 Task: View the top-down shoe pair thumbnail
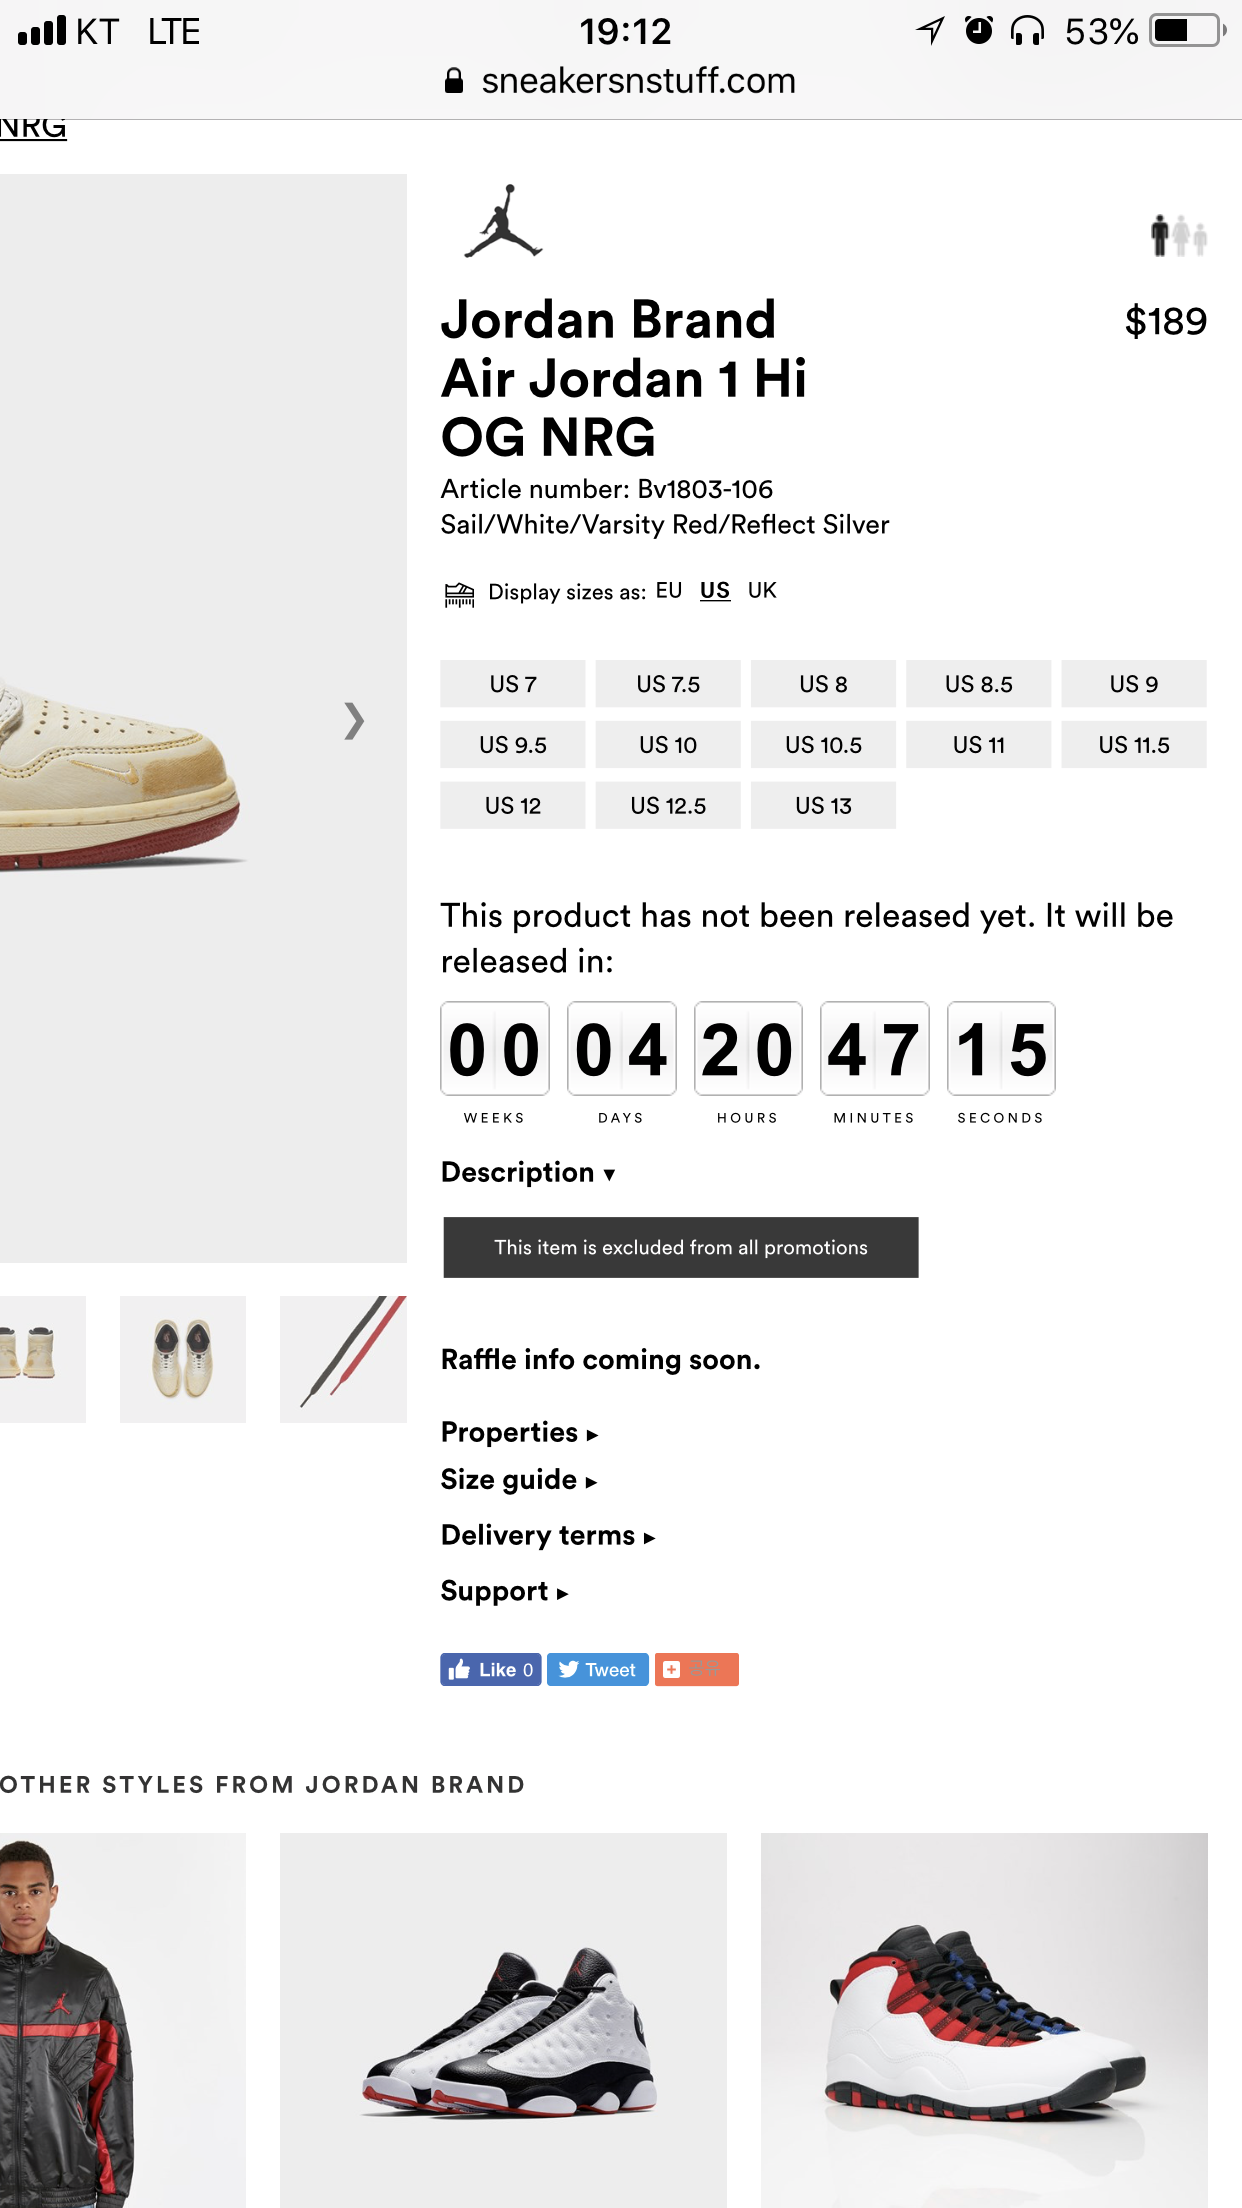(183, 1359)
